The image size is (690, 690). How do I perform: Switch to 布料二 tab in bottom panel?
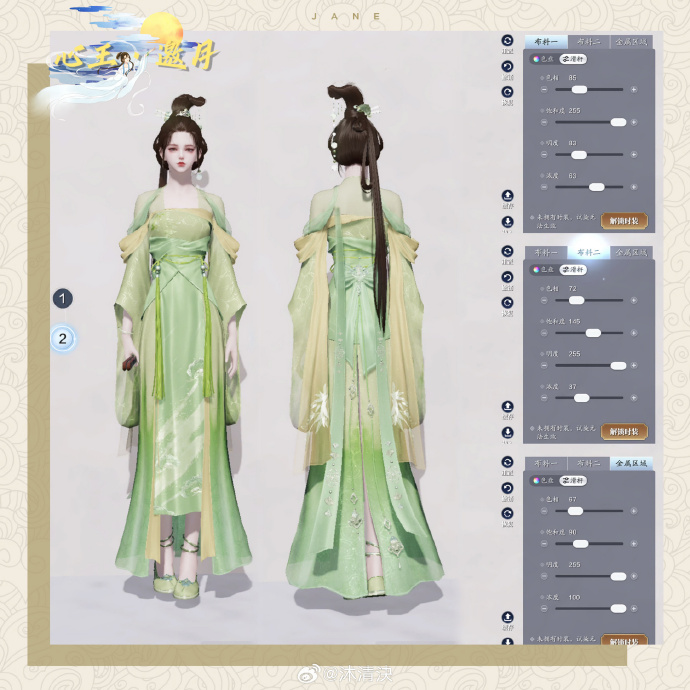pos(589,463)
